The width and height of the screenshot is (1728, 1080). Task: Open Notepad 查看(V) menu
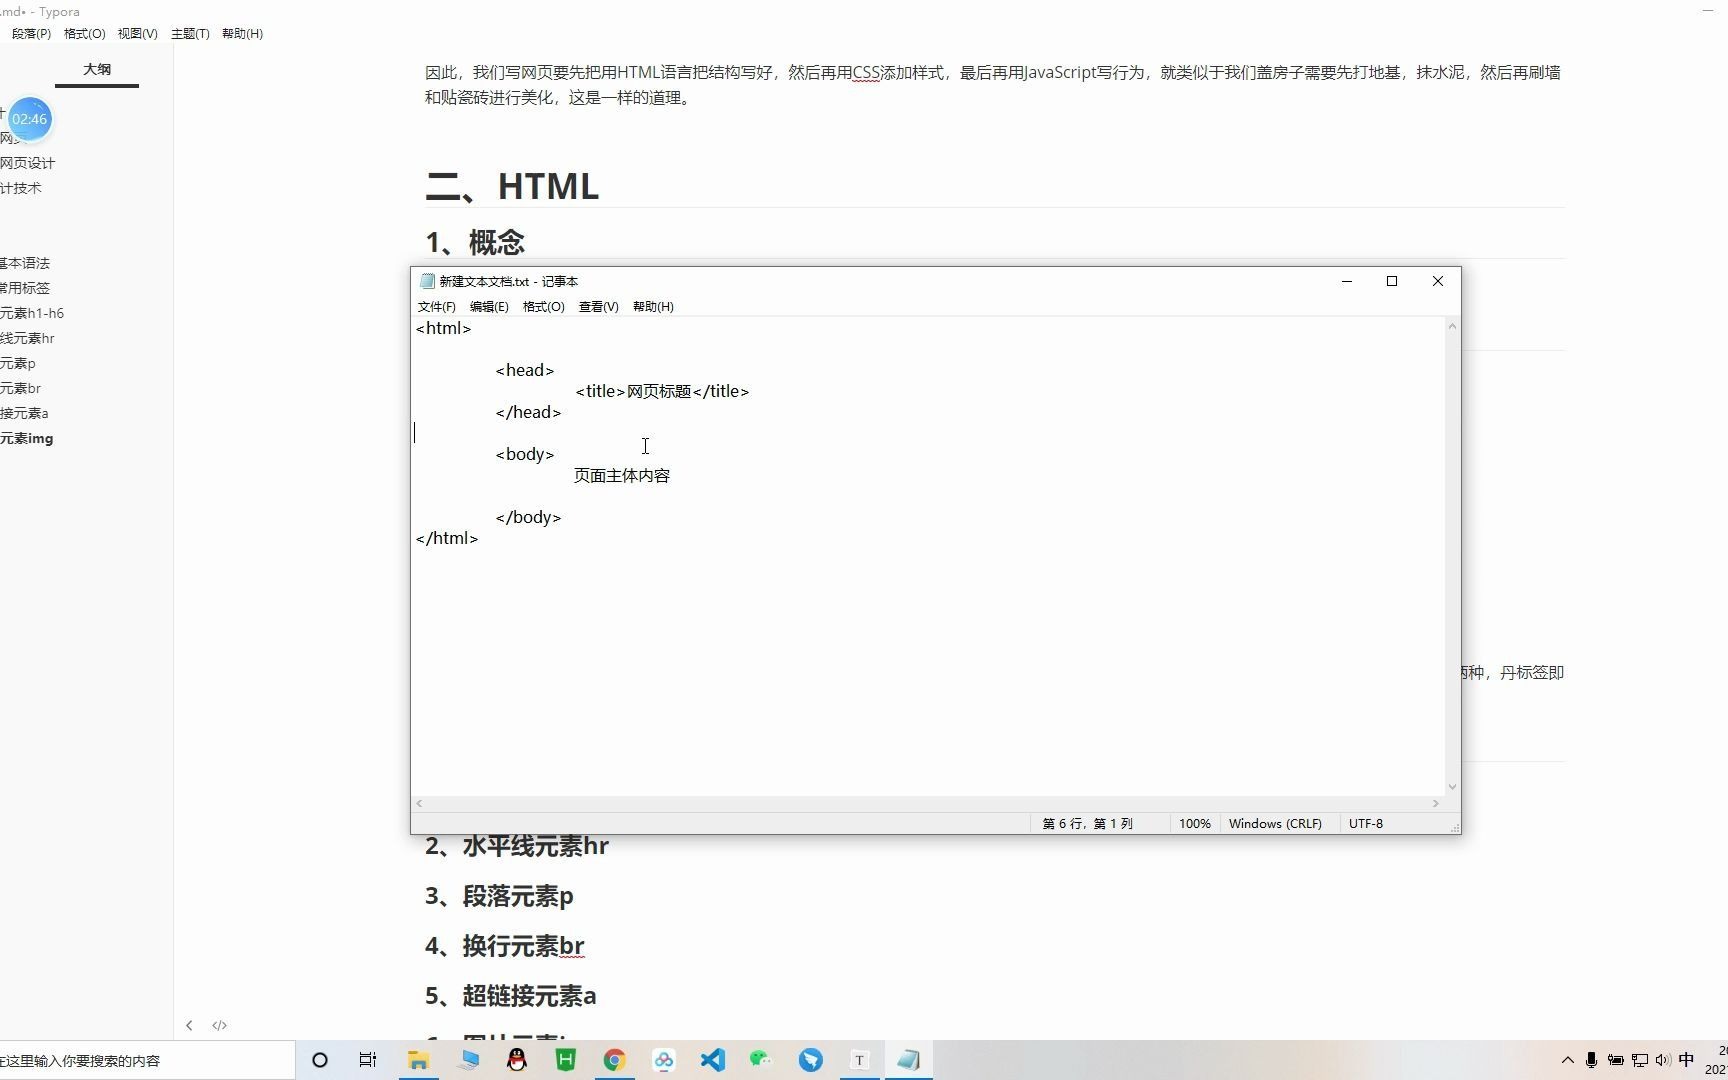click(598, 307)
